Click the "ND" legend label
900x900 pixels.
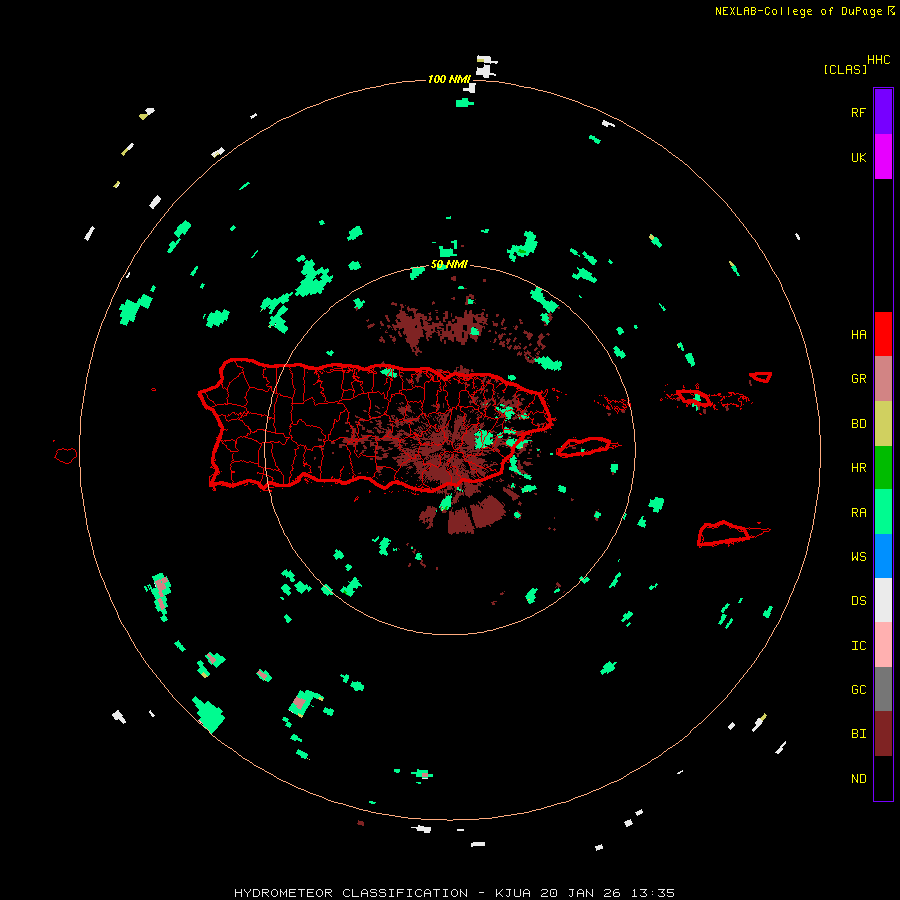pyautogui.click(x=858, y=779)
